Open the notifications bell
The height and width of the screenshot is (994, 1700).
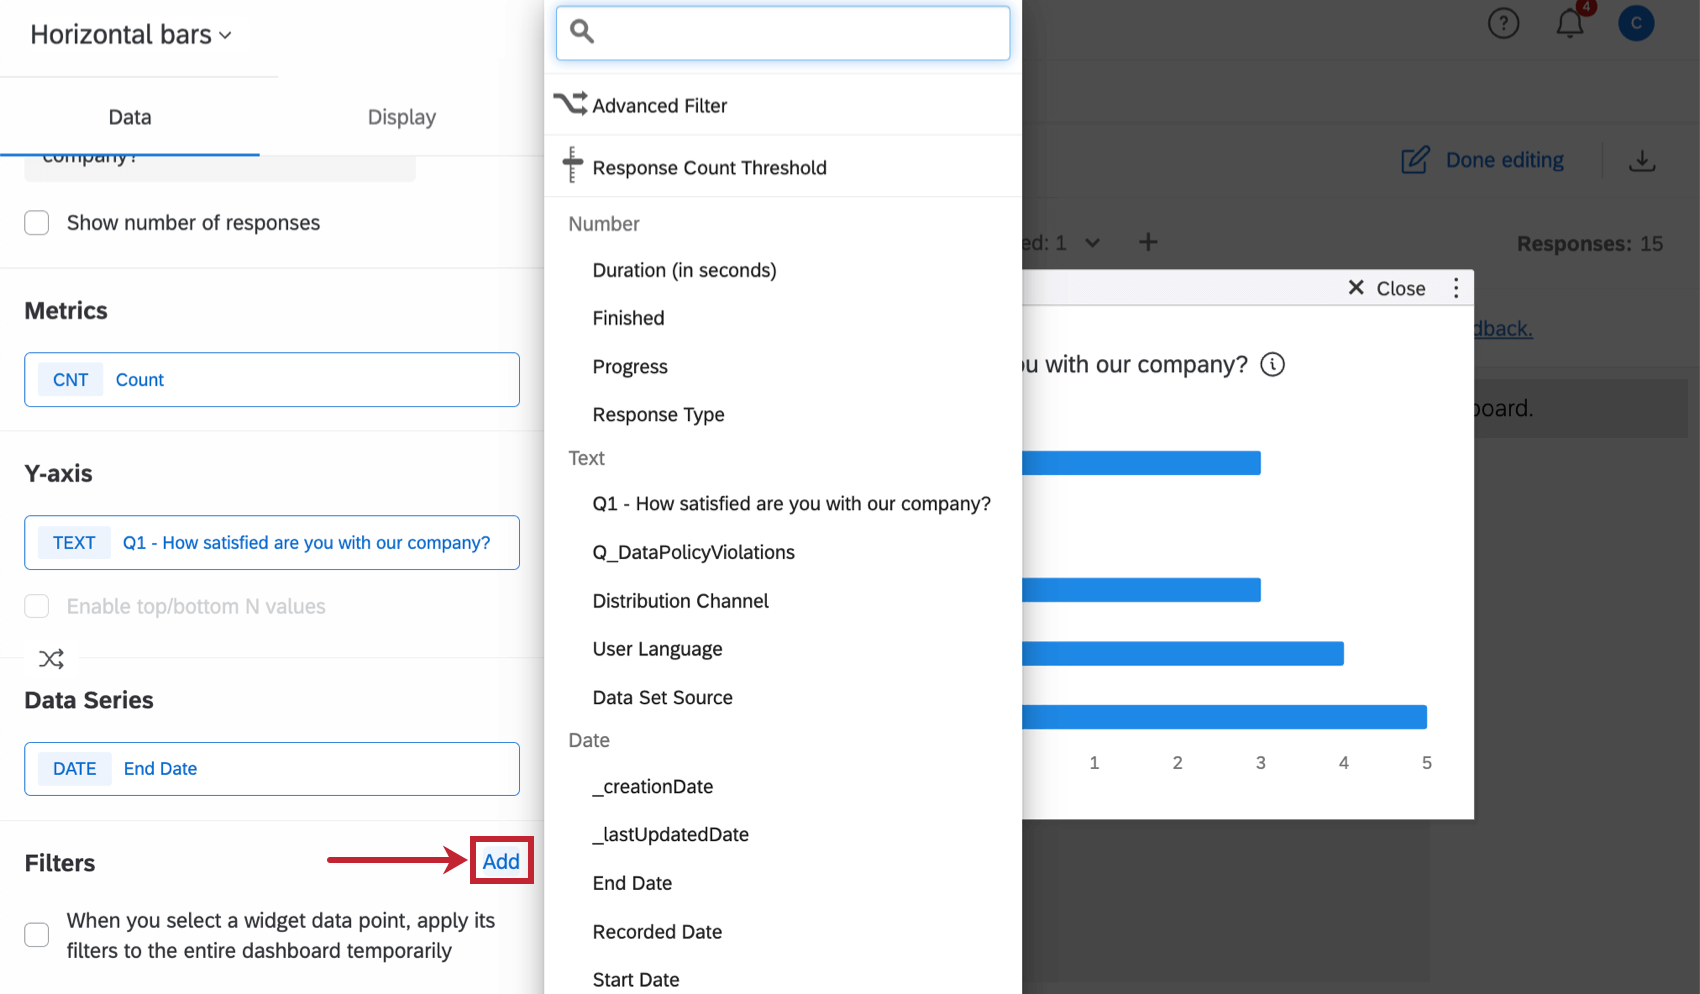(x=1568, y=24)
